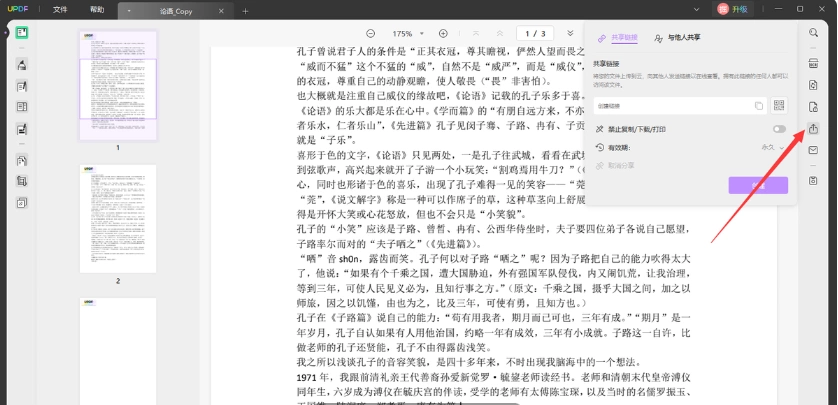Send the file by email envelope icon
The height and width of the screenshot is (405, 838).
813,150
